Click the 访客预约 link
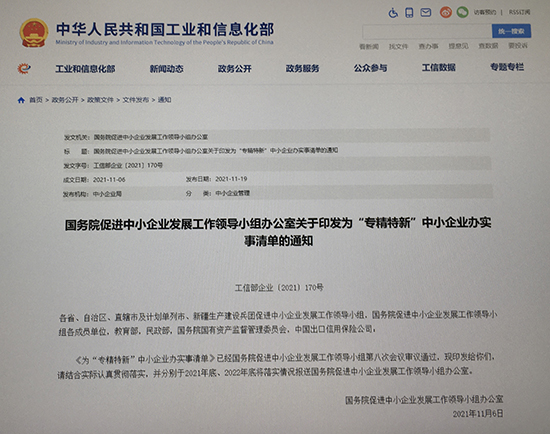550x434 pixels. tap(485, 12)
